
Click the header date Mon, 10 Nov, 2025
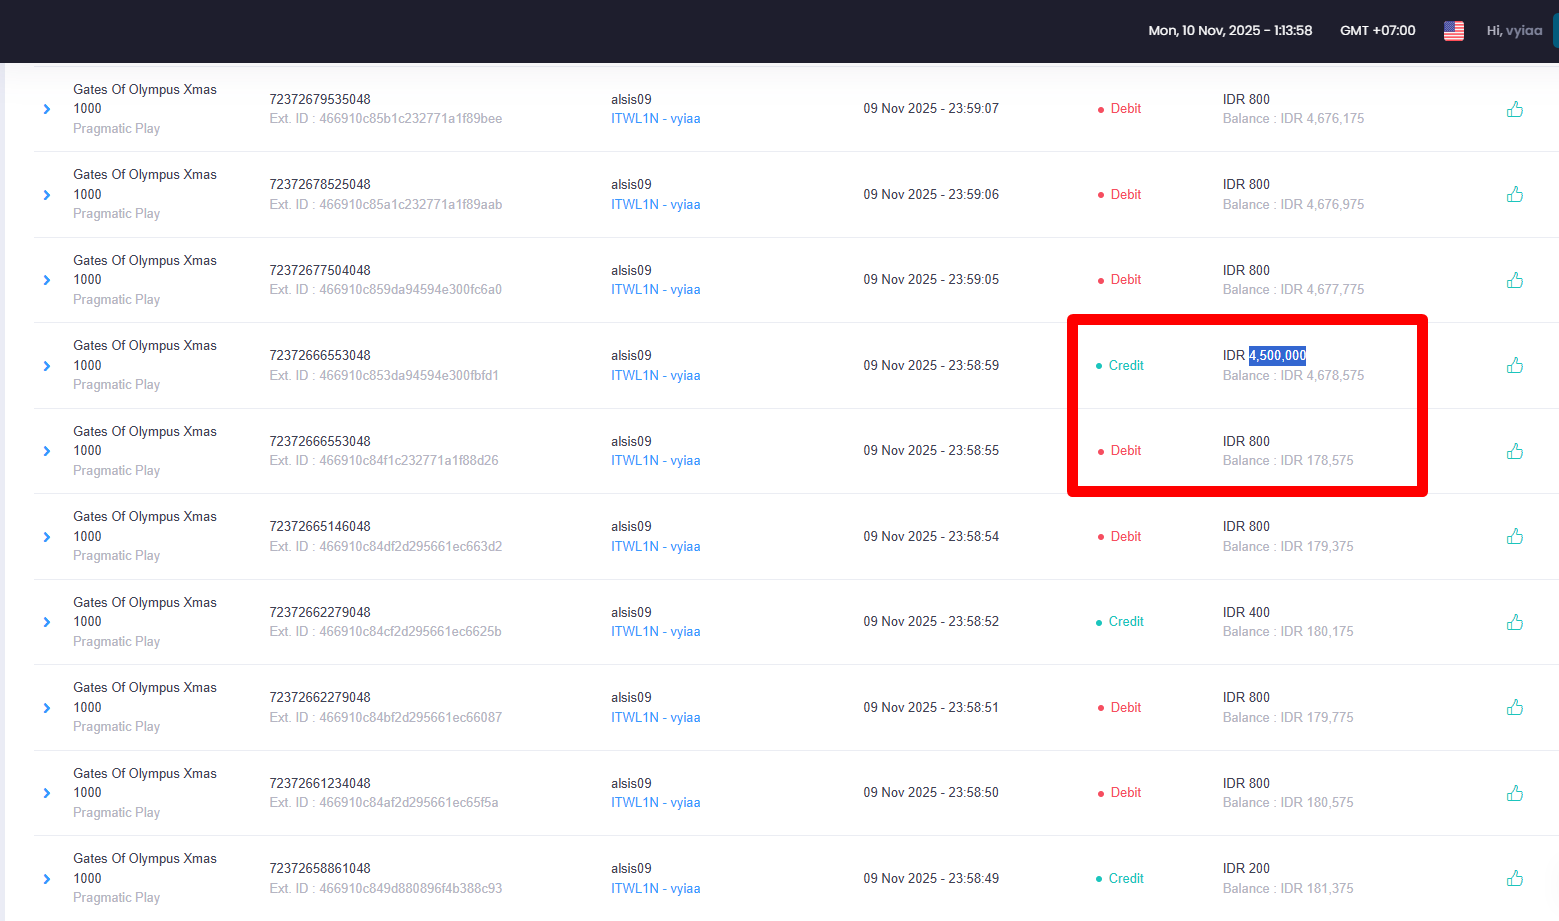tap(1204, 31)
